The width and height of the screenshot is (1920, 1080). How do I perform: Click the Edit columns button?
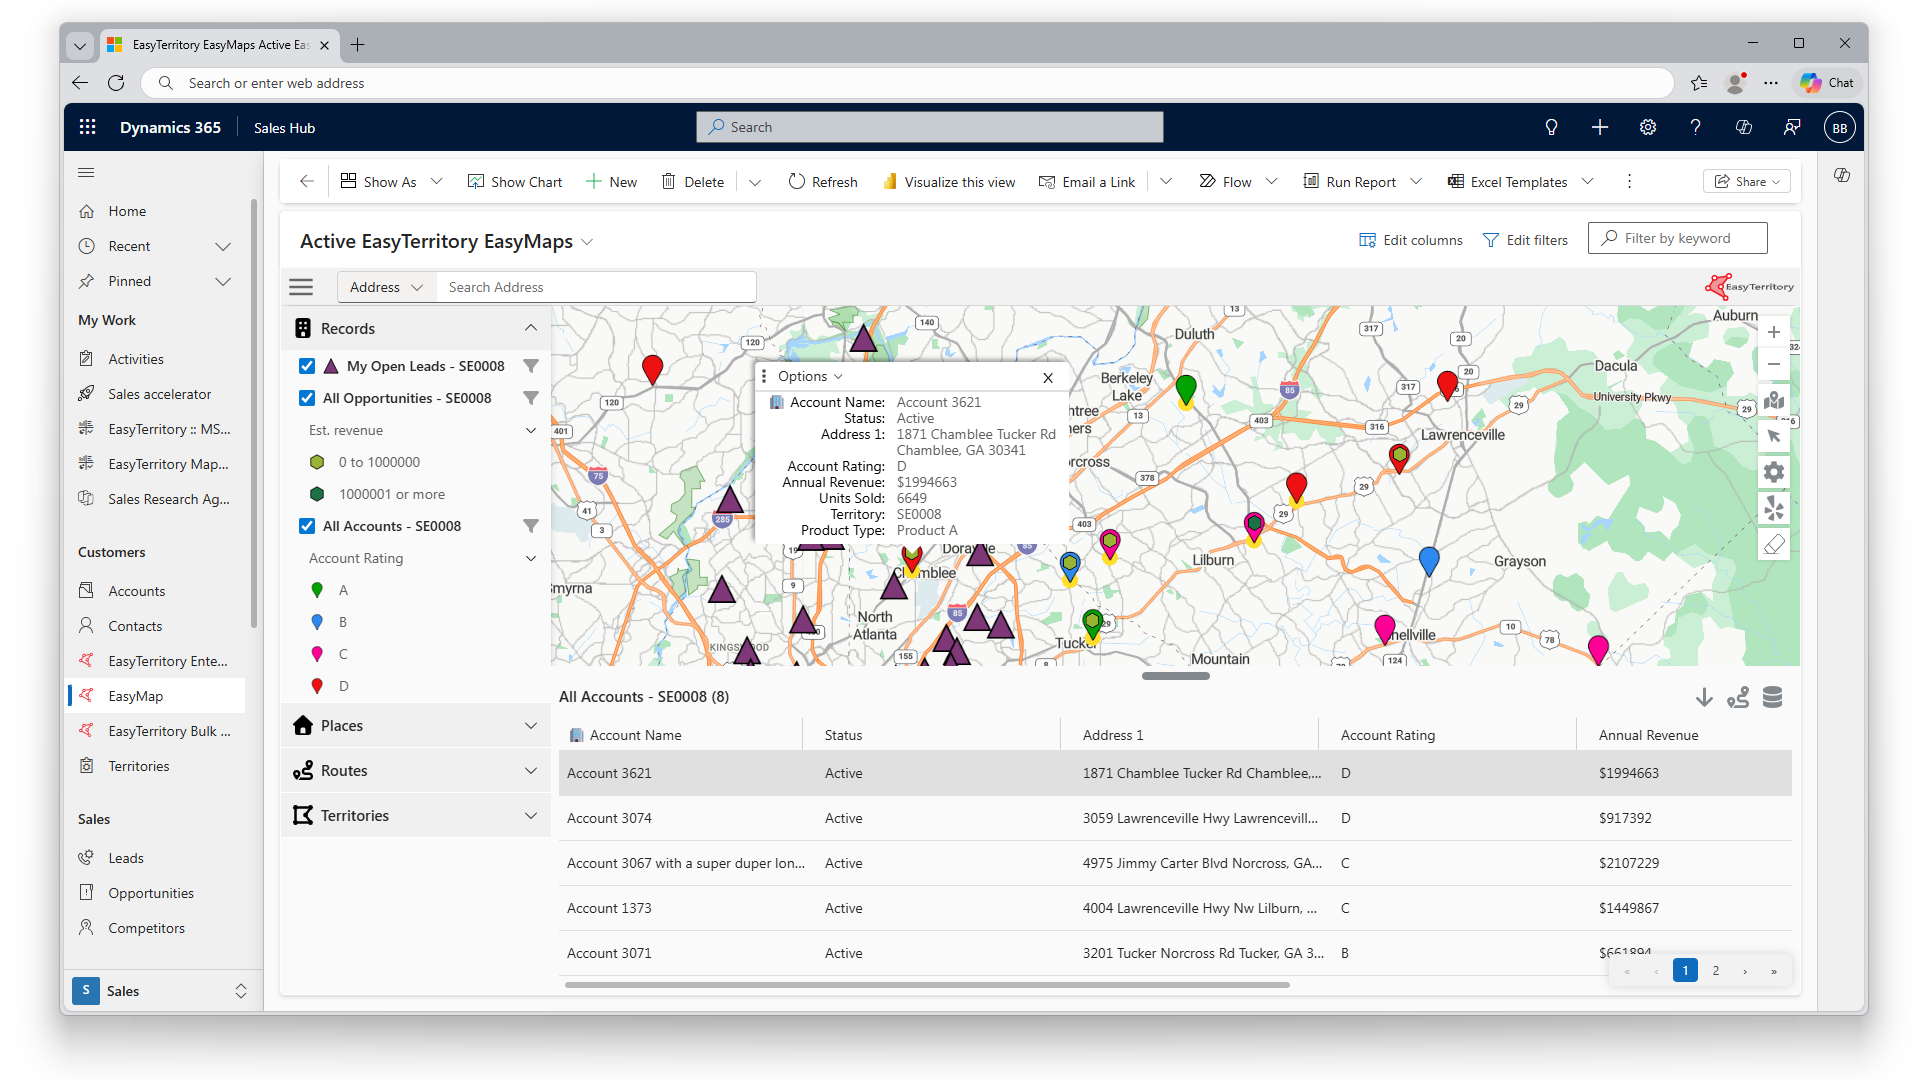click(1411, 240)
